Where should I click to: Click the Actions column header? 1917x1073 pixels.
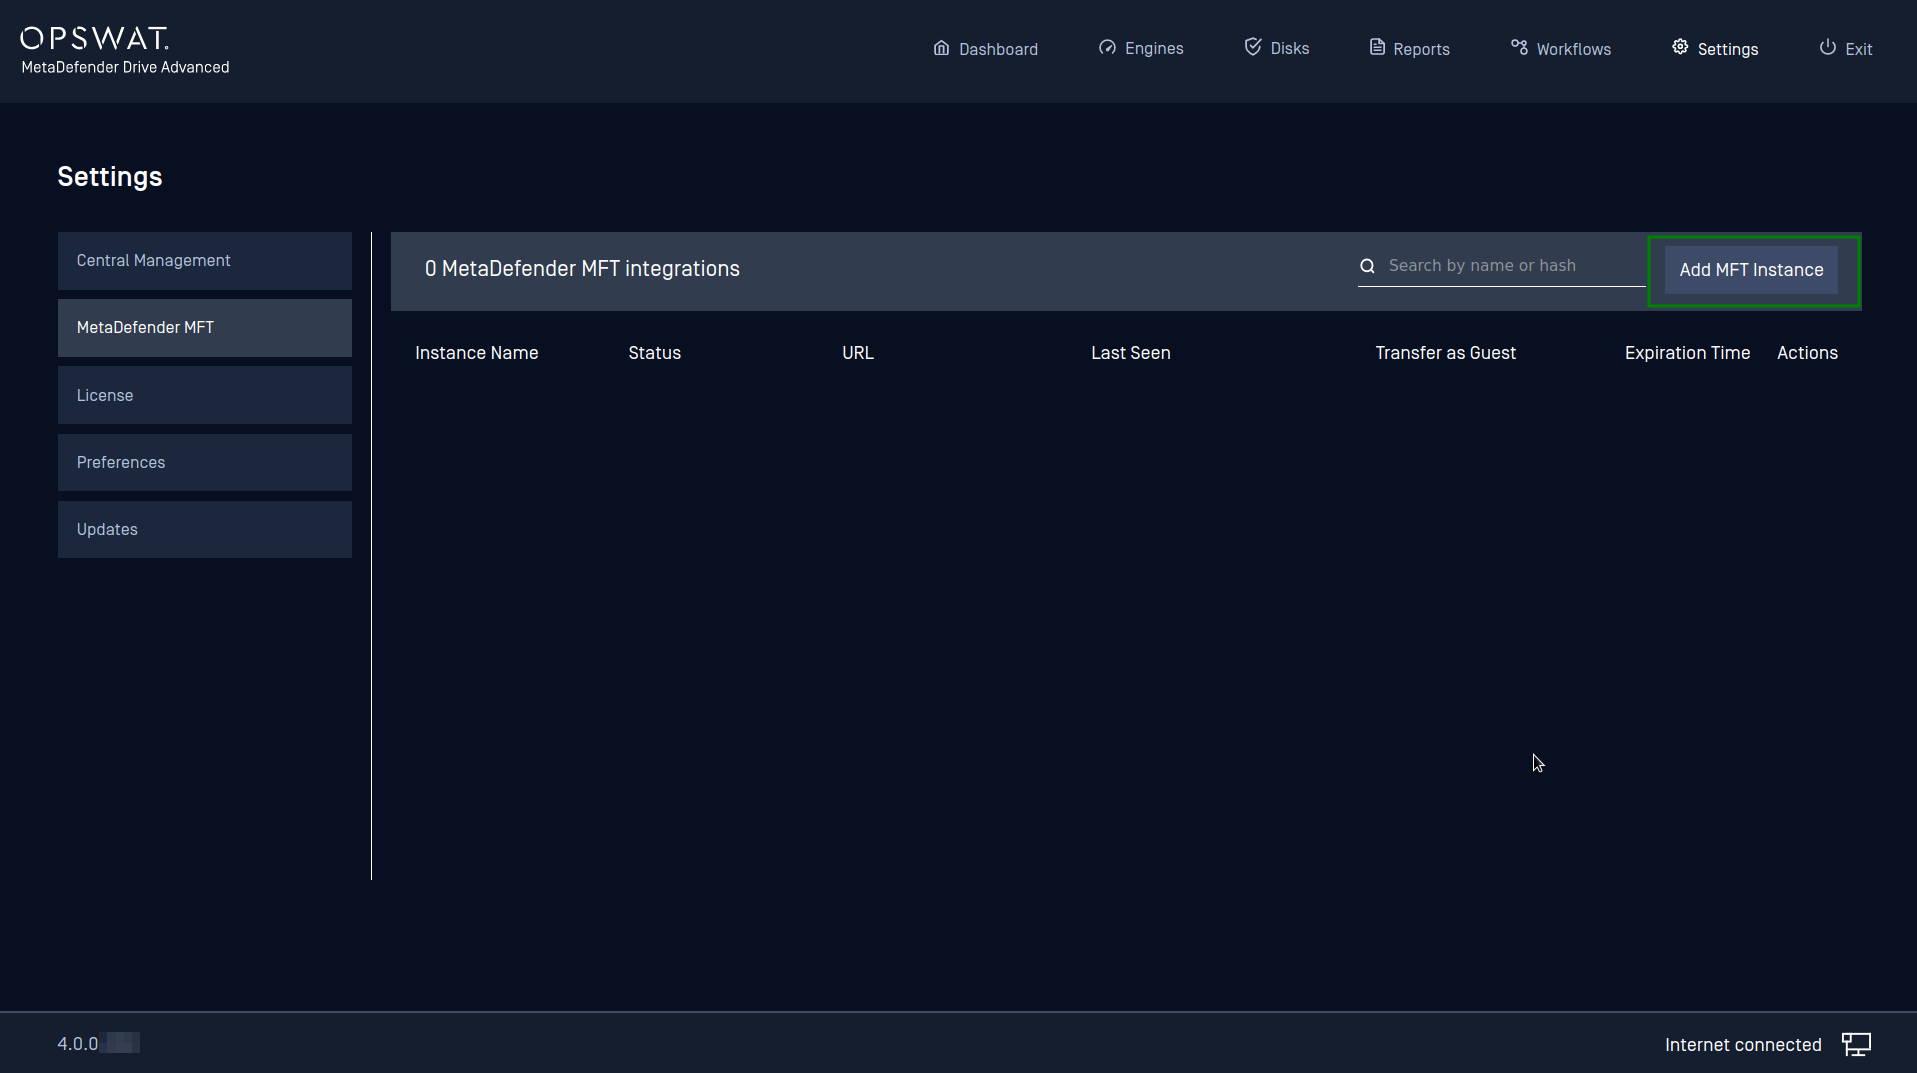point(1807,353)
